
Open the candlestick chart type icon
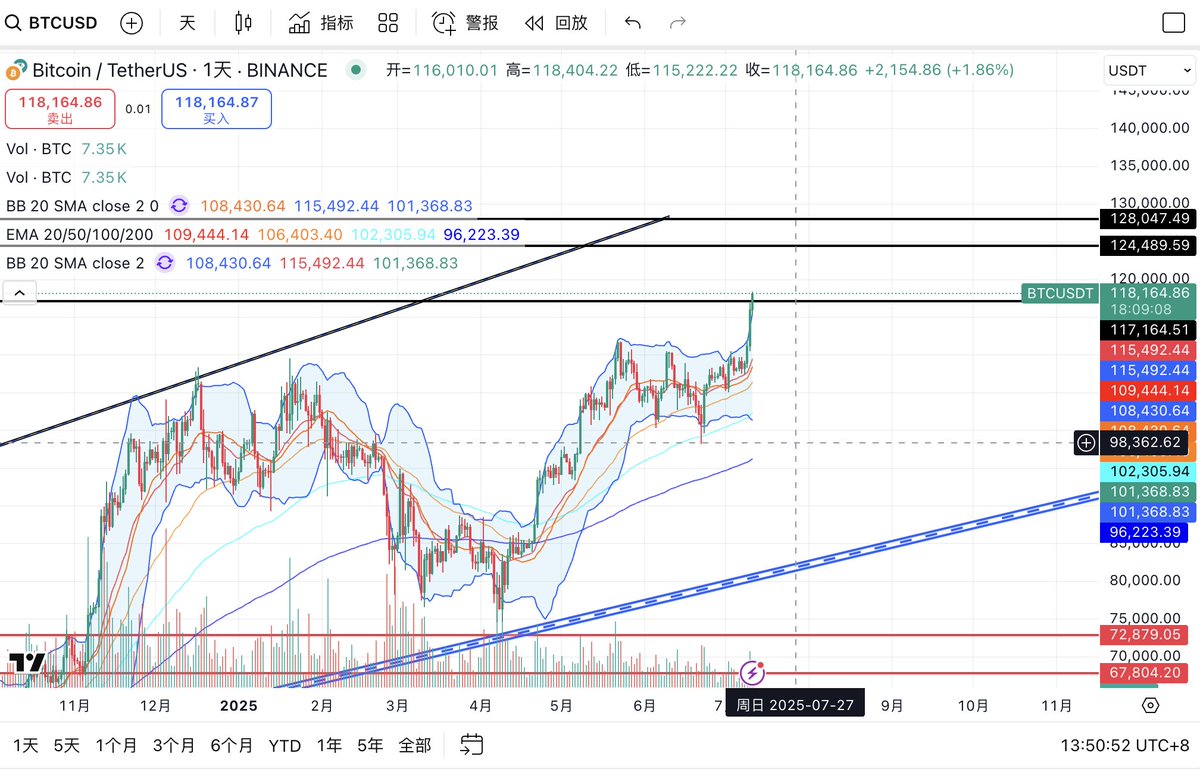click(x=243, y=22)
